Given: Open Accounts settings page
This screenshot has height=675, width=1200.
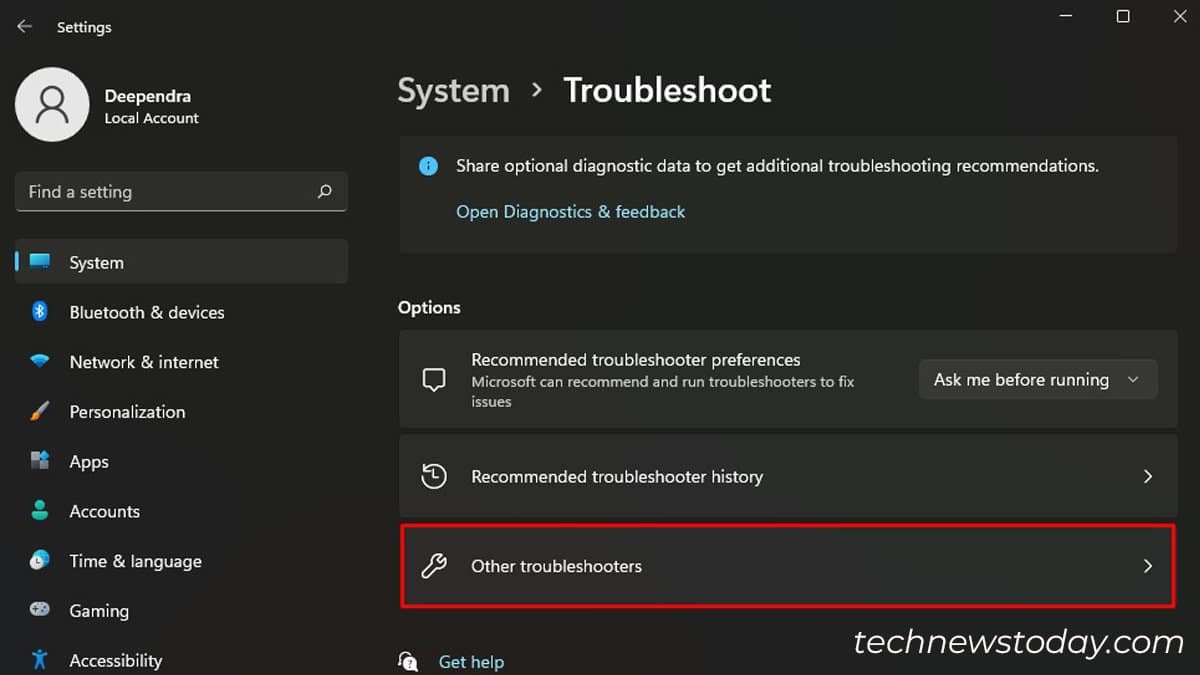Looking at the screenshot, I should tap(104, 511).
